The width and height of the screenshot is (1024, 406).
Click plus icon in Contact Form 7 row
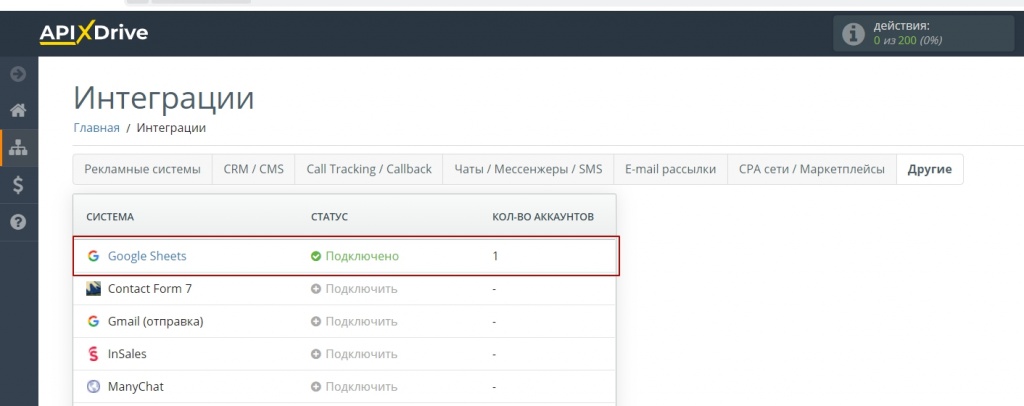(x=316, y=289)
